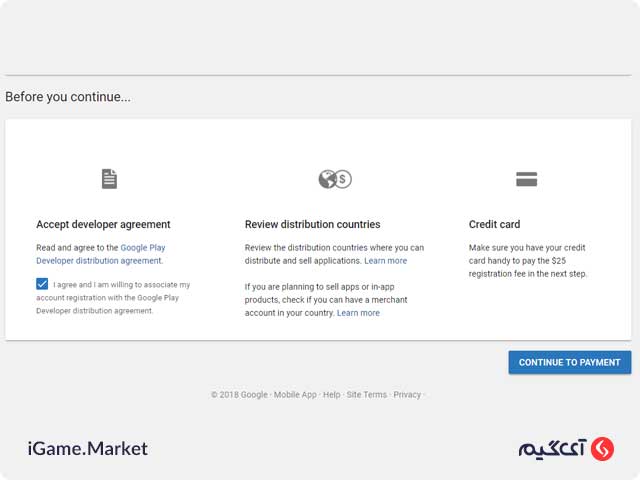Click the © 2018 Google footer text
This screenshot has width=640, height=480.
[239, 395]
